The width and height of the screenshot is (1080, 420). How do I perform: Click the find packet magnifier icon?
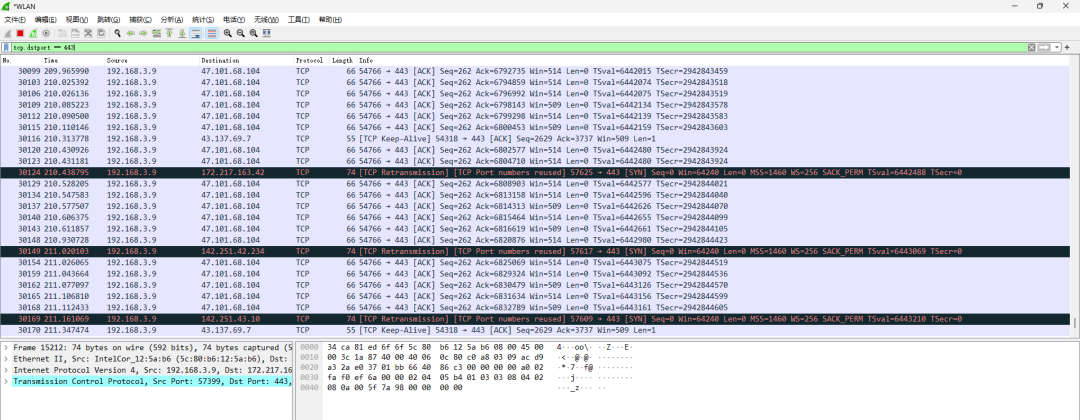(x=118, y=33)
